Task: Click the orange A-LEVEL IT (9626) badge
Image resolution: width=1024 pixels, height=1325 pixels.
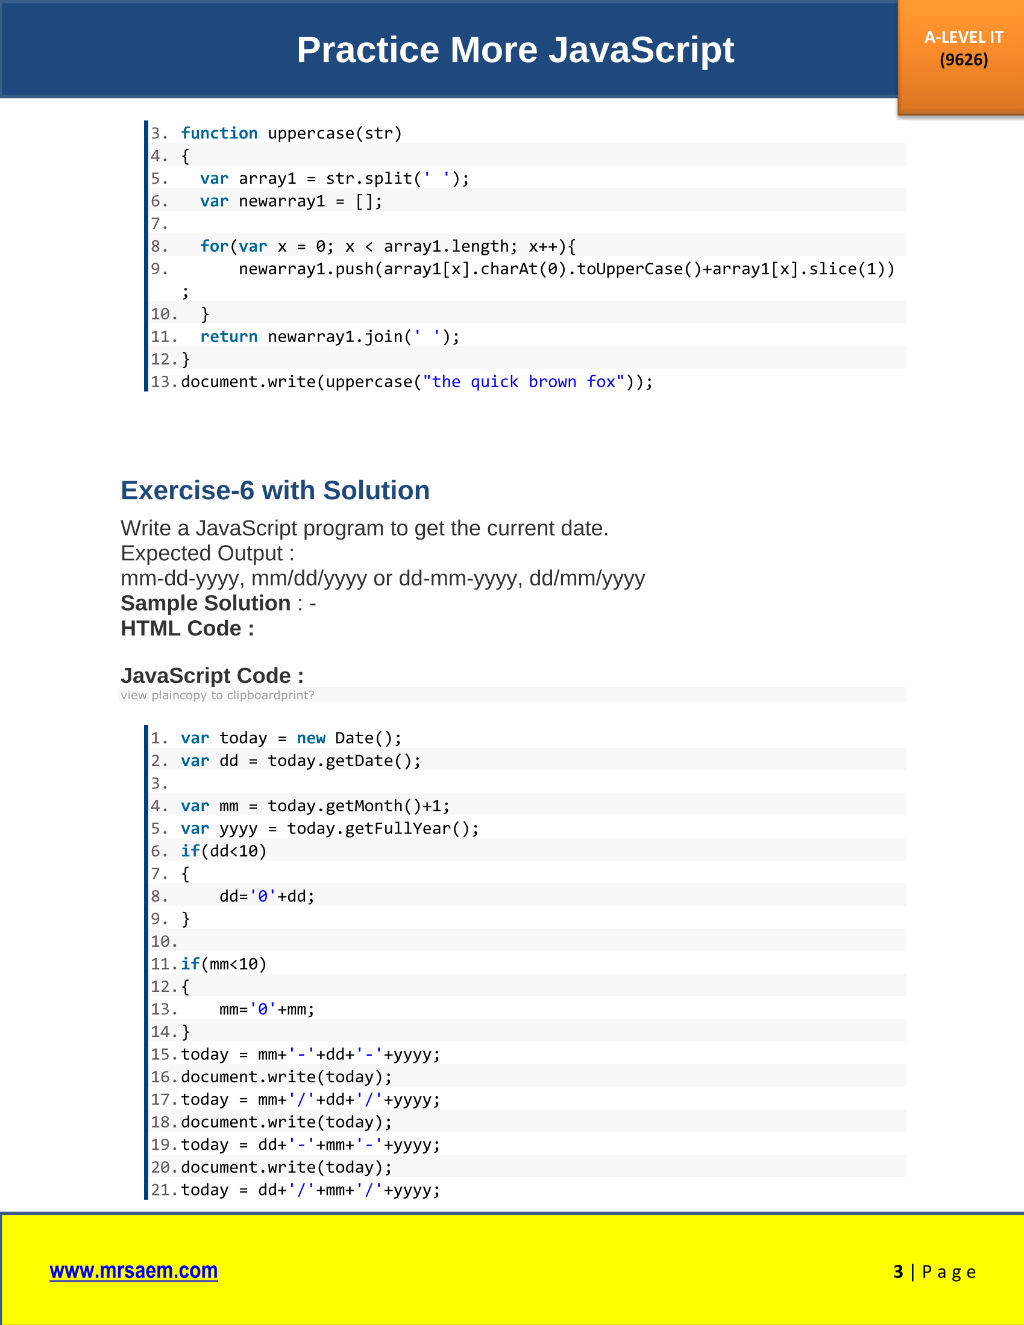Action: (963, 49)
